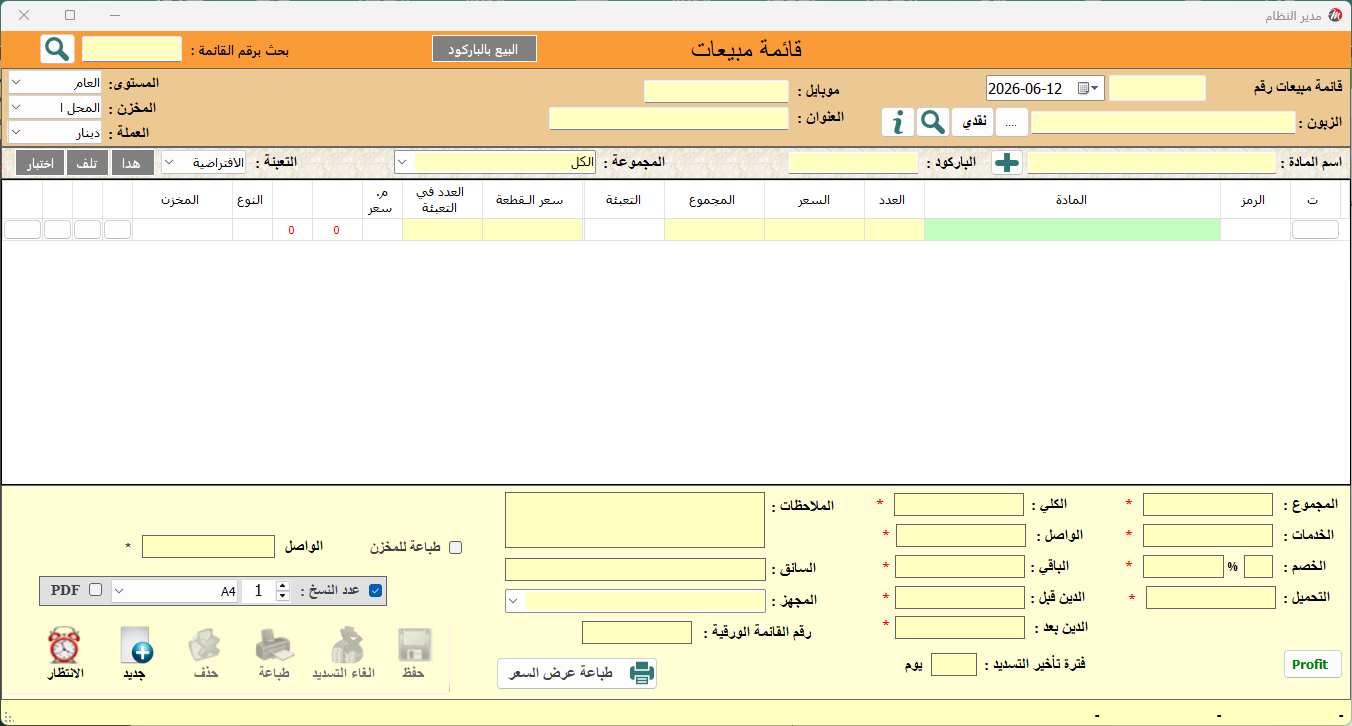
Task: Click the الخدمات field
Action: (1208, 536)
